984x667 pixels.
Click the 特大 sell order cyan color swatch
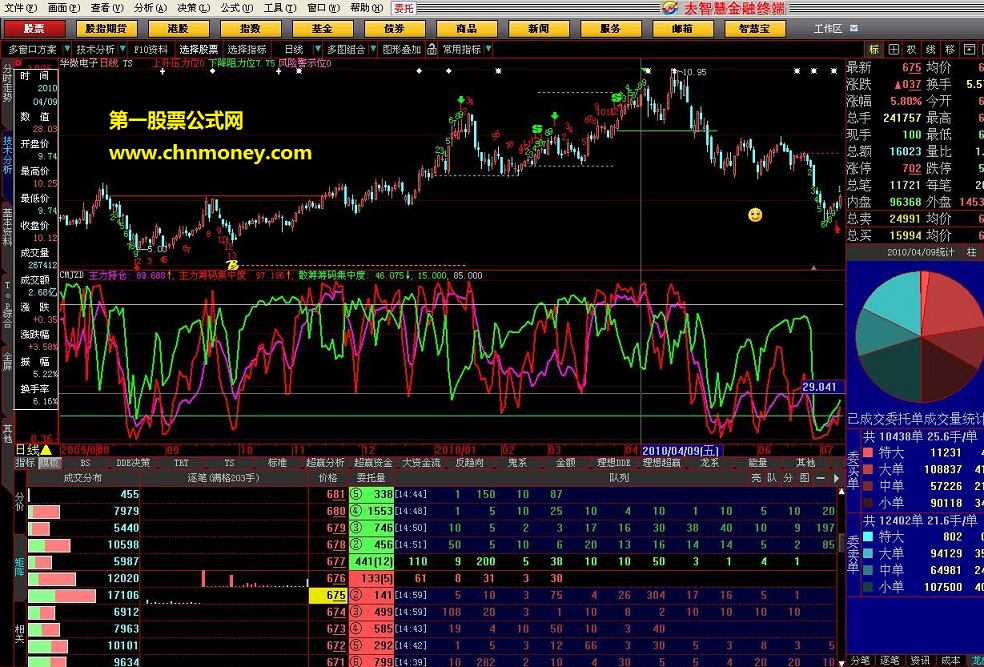click(x=868, y=536)
